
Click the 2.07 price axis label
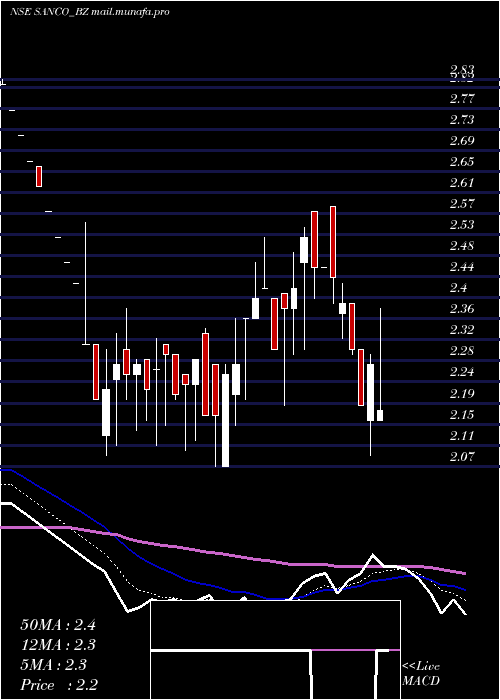point(462,457)
